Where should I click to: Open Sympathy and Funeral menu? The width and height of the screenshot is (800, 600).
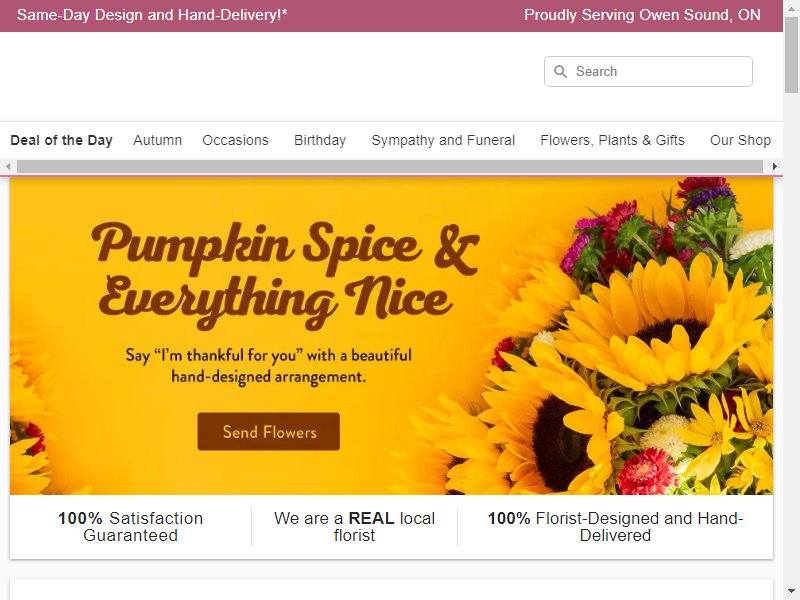tap(443, 140)
